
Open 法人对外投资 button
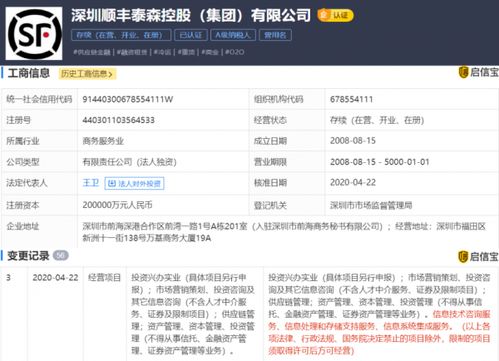click(x=134, y=183)
